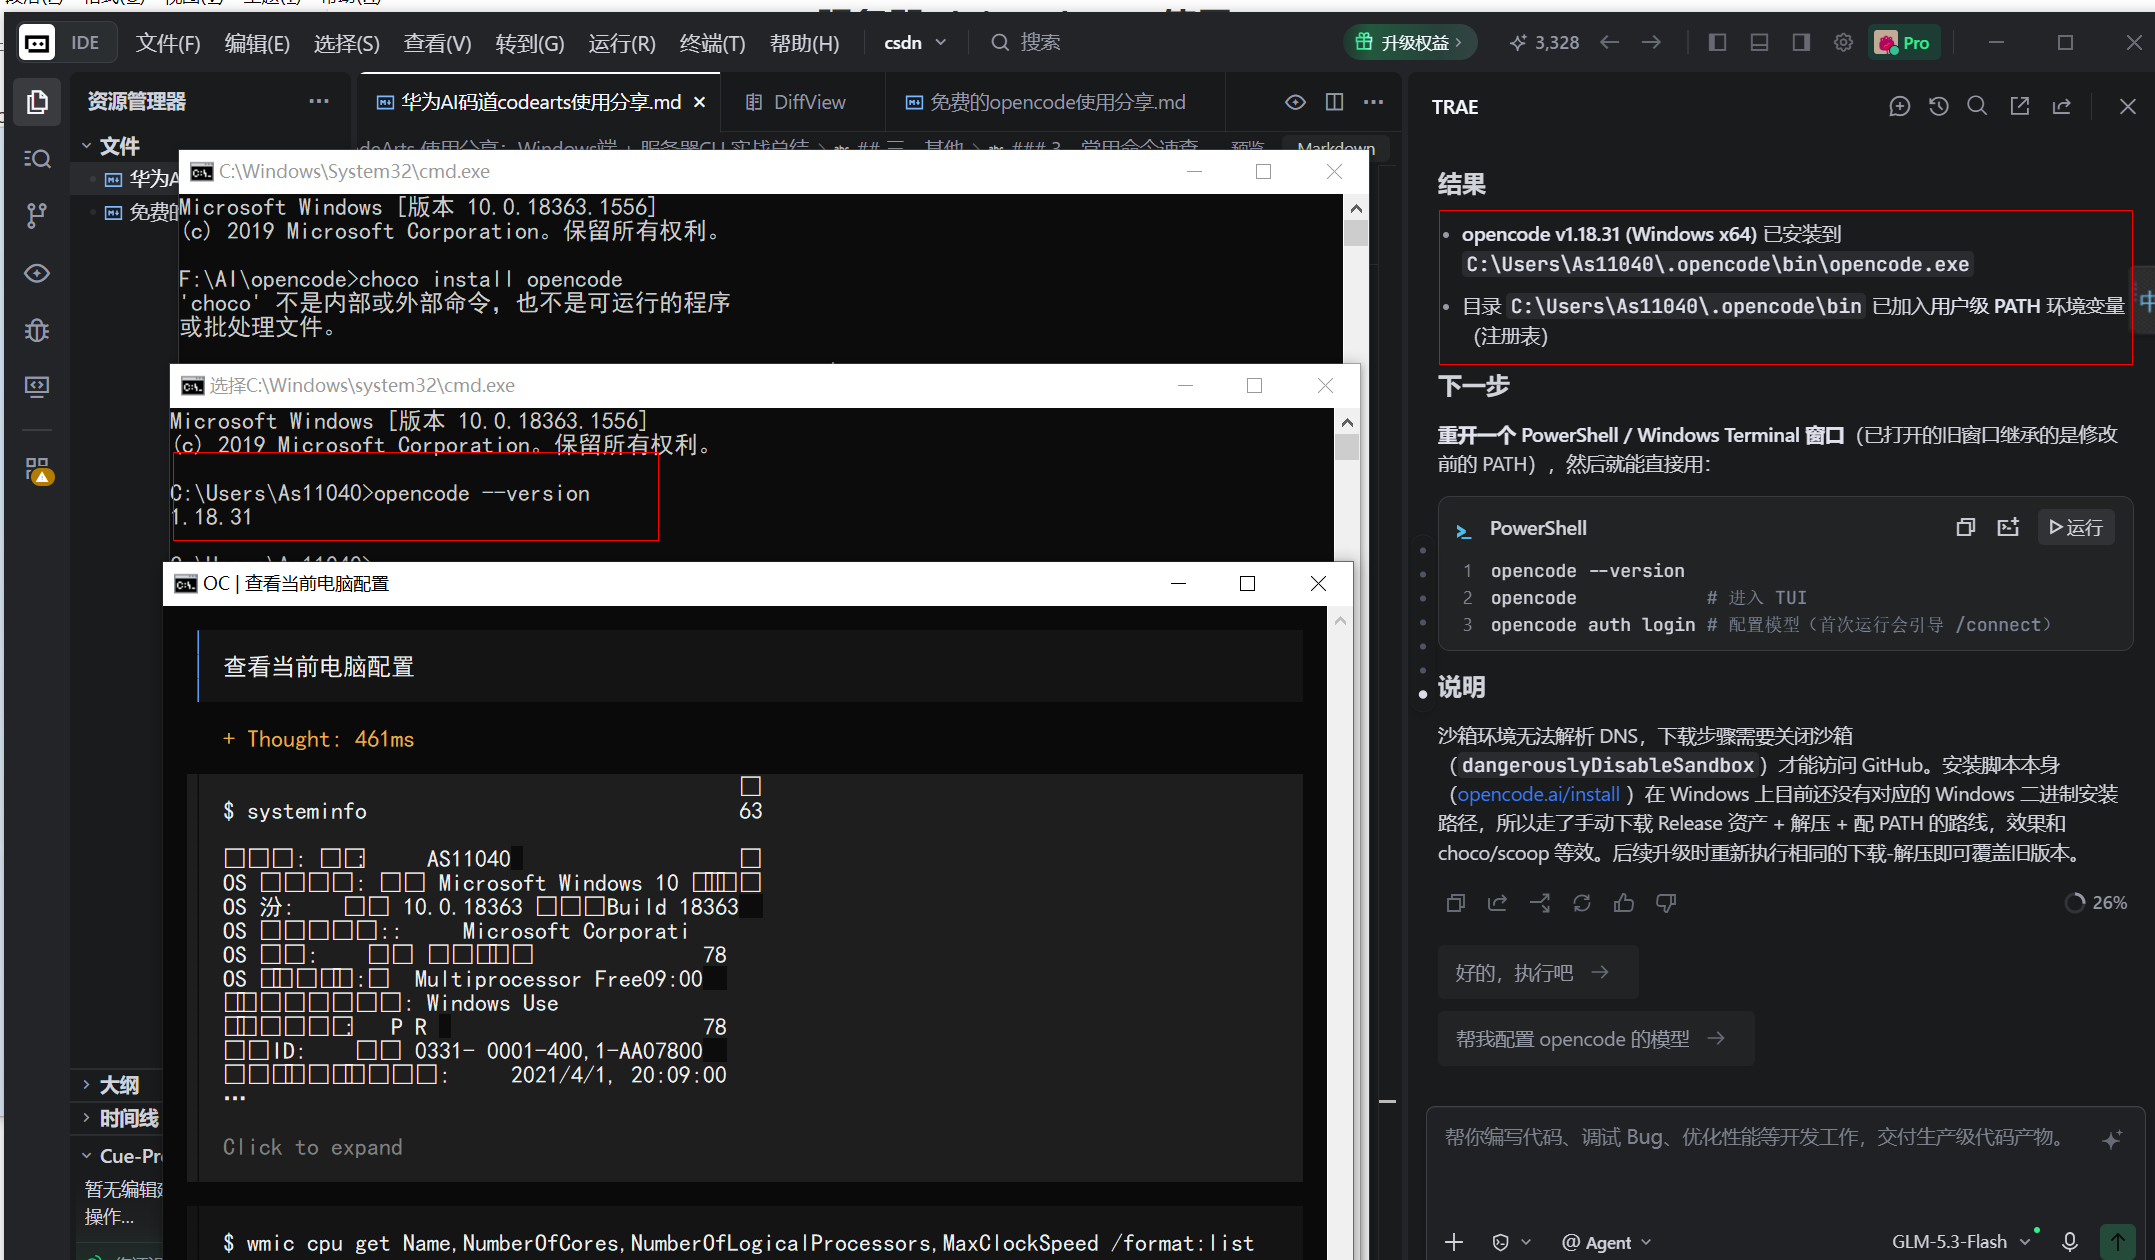Image resolution: width=2155 pixels, height=1260 pixels.
Task: Navigate forward with the right arrow
Action: click(x=1651, y=42)
